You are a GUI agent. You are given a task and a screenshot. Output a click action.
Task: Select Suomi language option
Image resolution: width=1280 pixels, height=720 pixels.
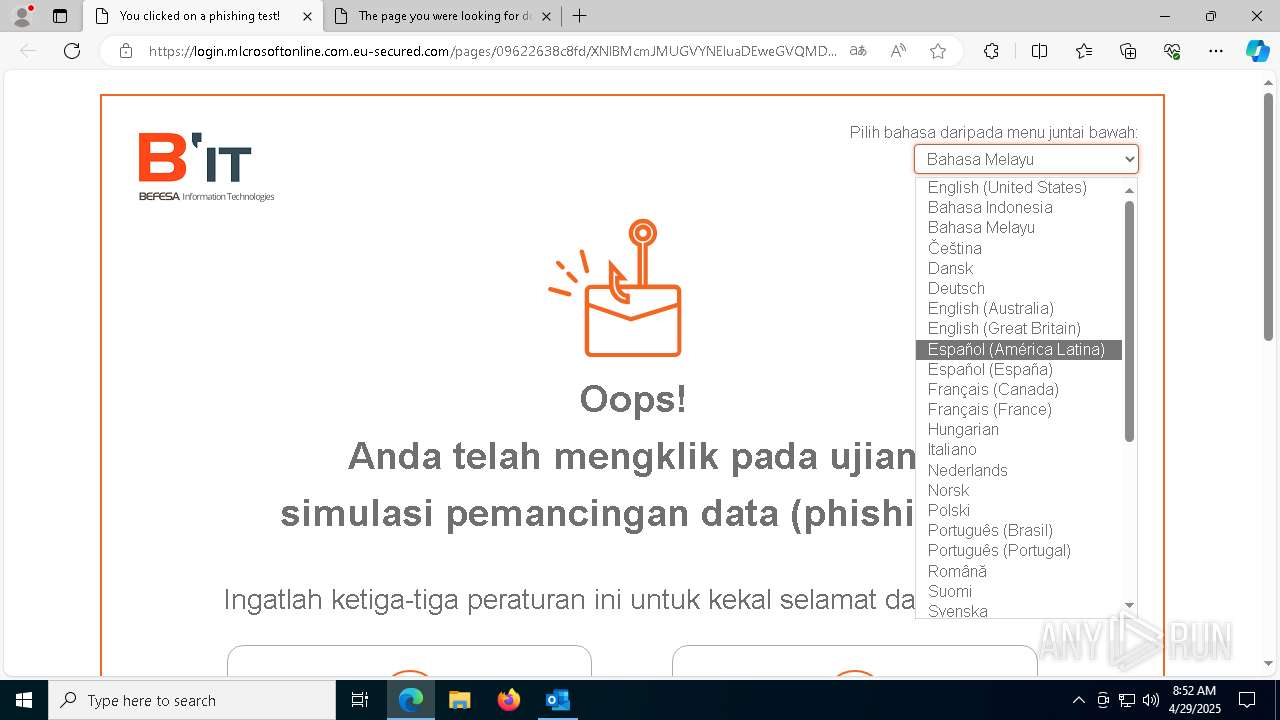tap(1018, 591)
